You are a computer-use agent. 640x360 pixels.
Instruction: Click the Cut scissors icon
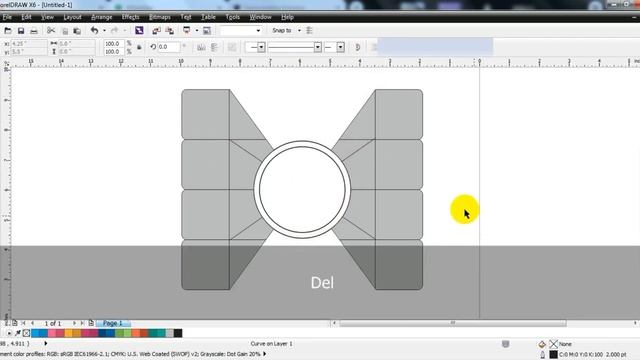point(51,31)
